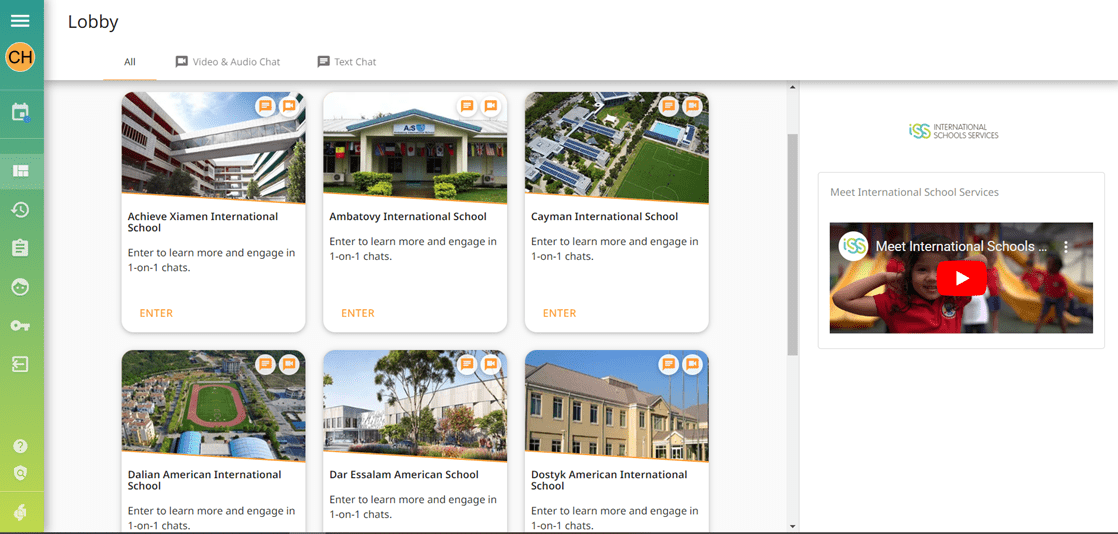Click the scrollbar down arrow
This screenshot has height=534, width=1118.
click(x=792, y=526)
